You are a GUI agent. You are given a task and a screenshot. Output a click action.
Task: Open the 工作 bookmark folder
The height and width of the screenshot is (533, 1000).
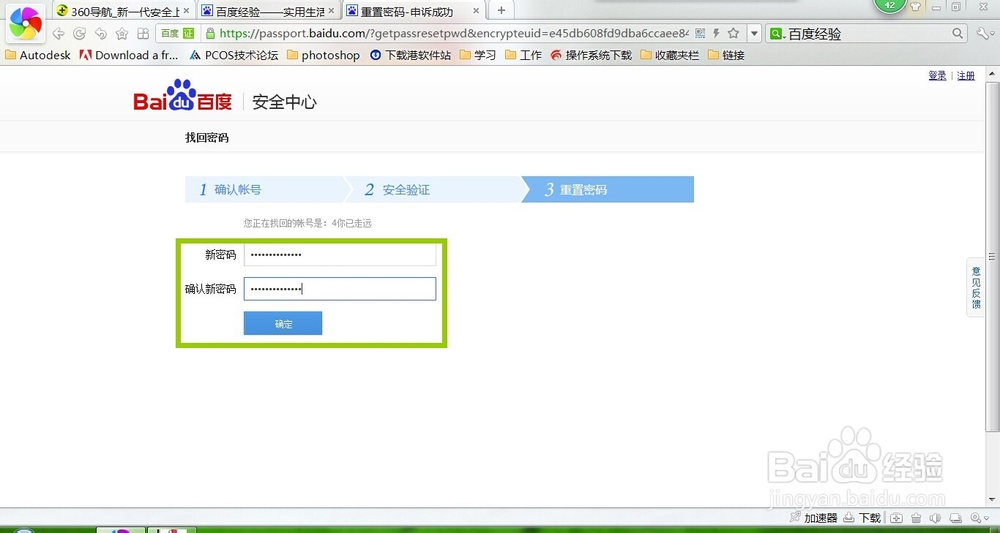click(x=523, y=55)
